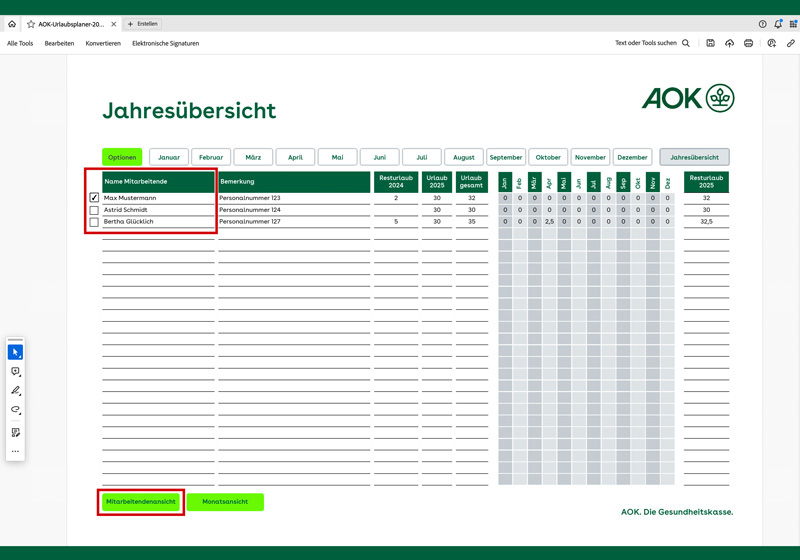800x560 pixels.
Task: Check the Bertha Glücklich checkbox
Action: click(94, 222)
